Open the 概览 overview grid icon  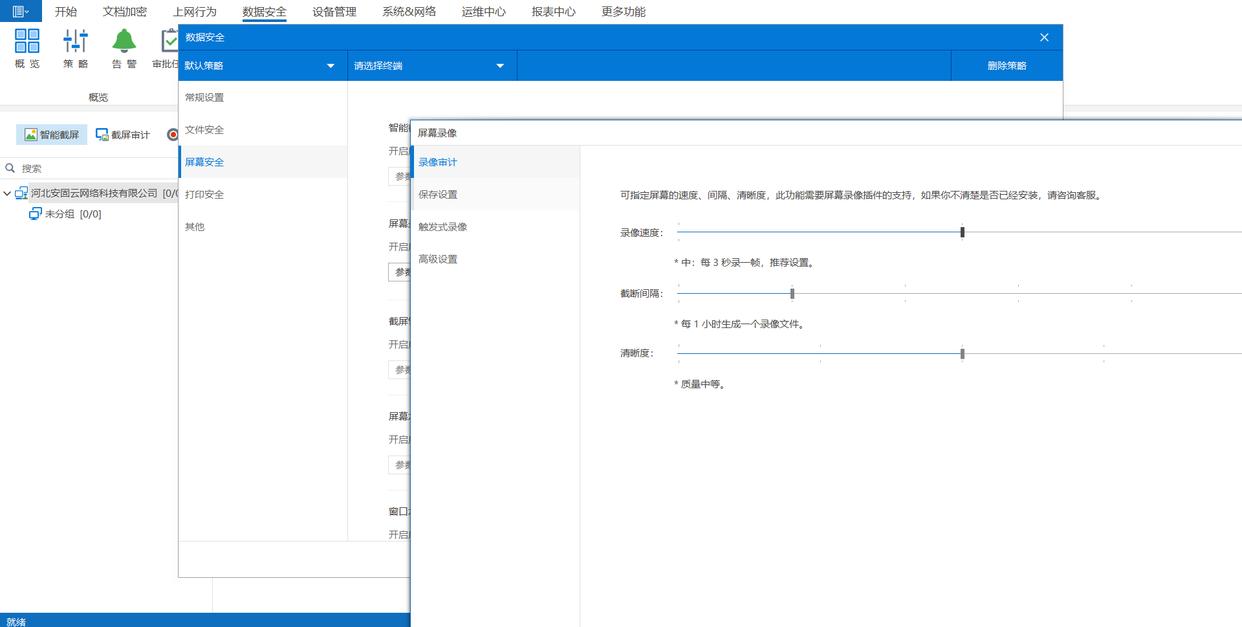[x=27, y=41]
